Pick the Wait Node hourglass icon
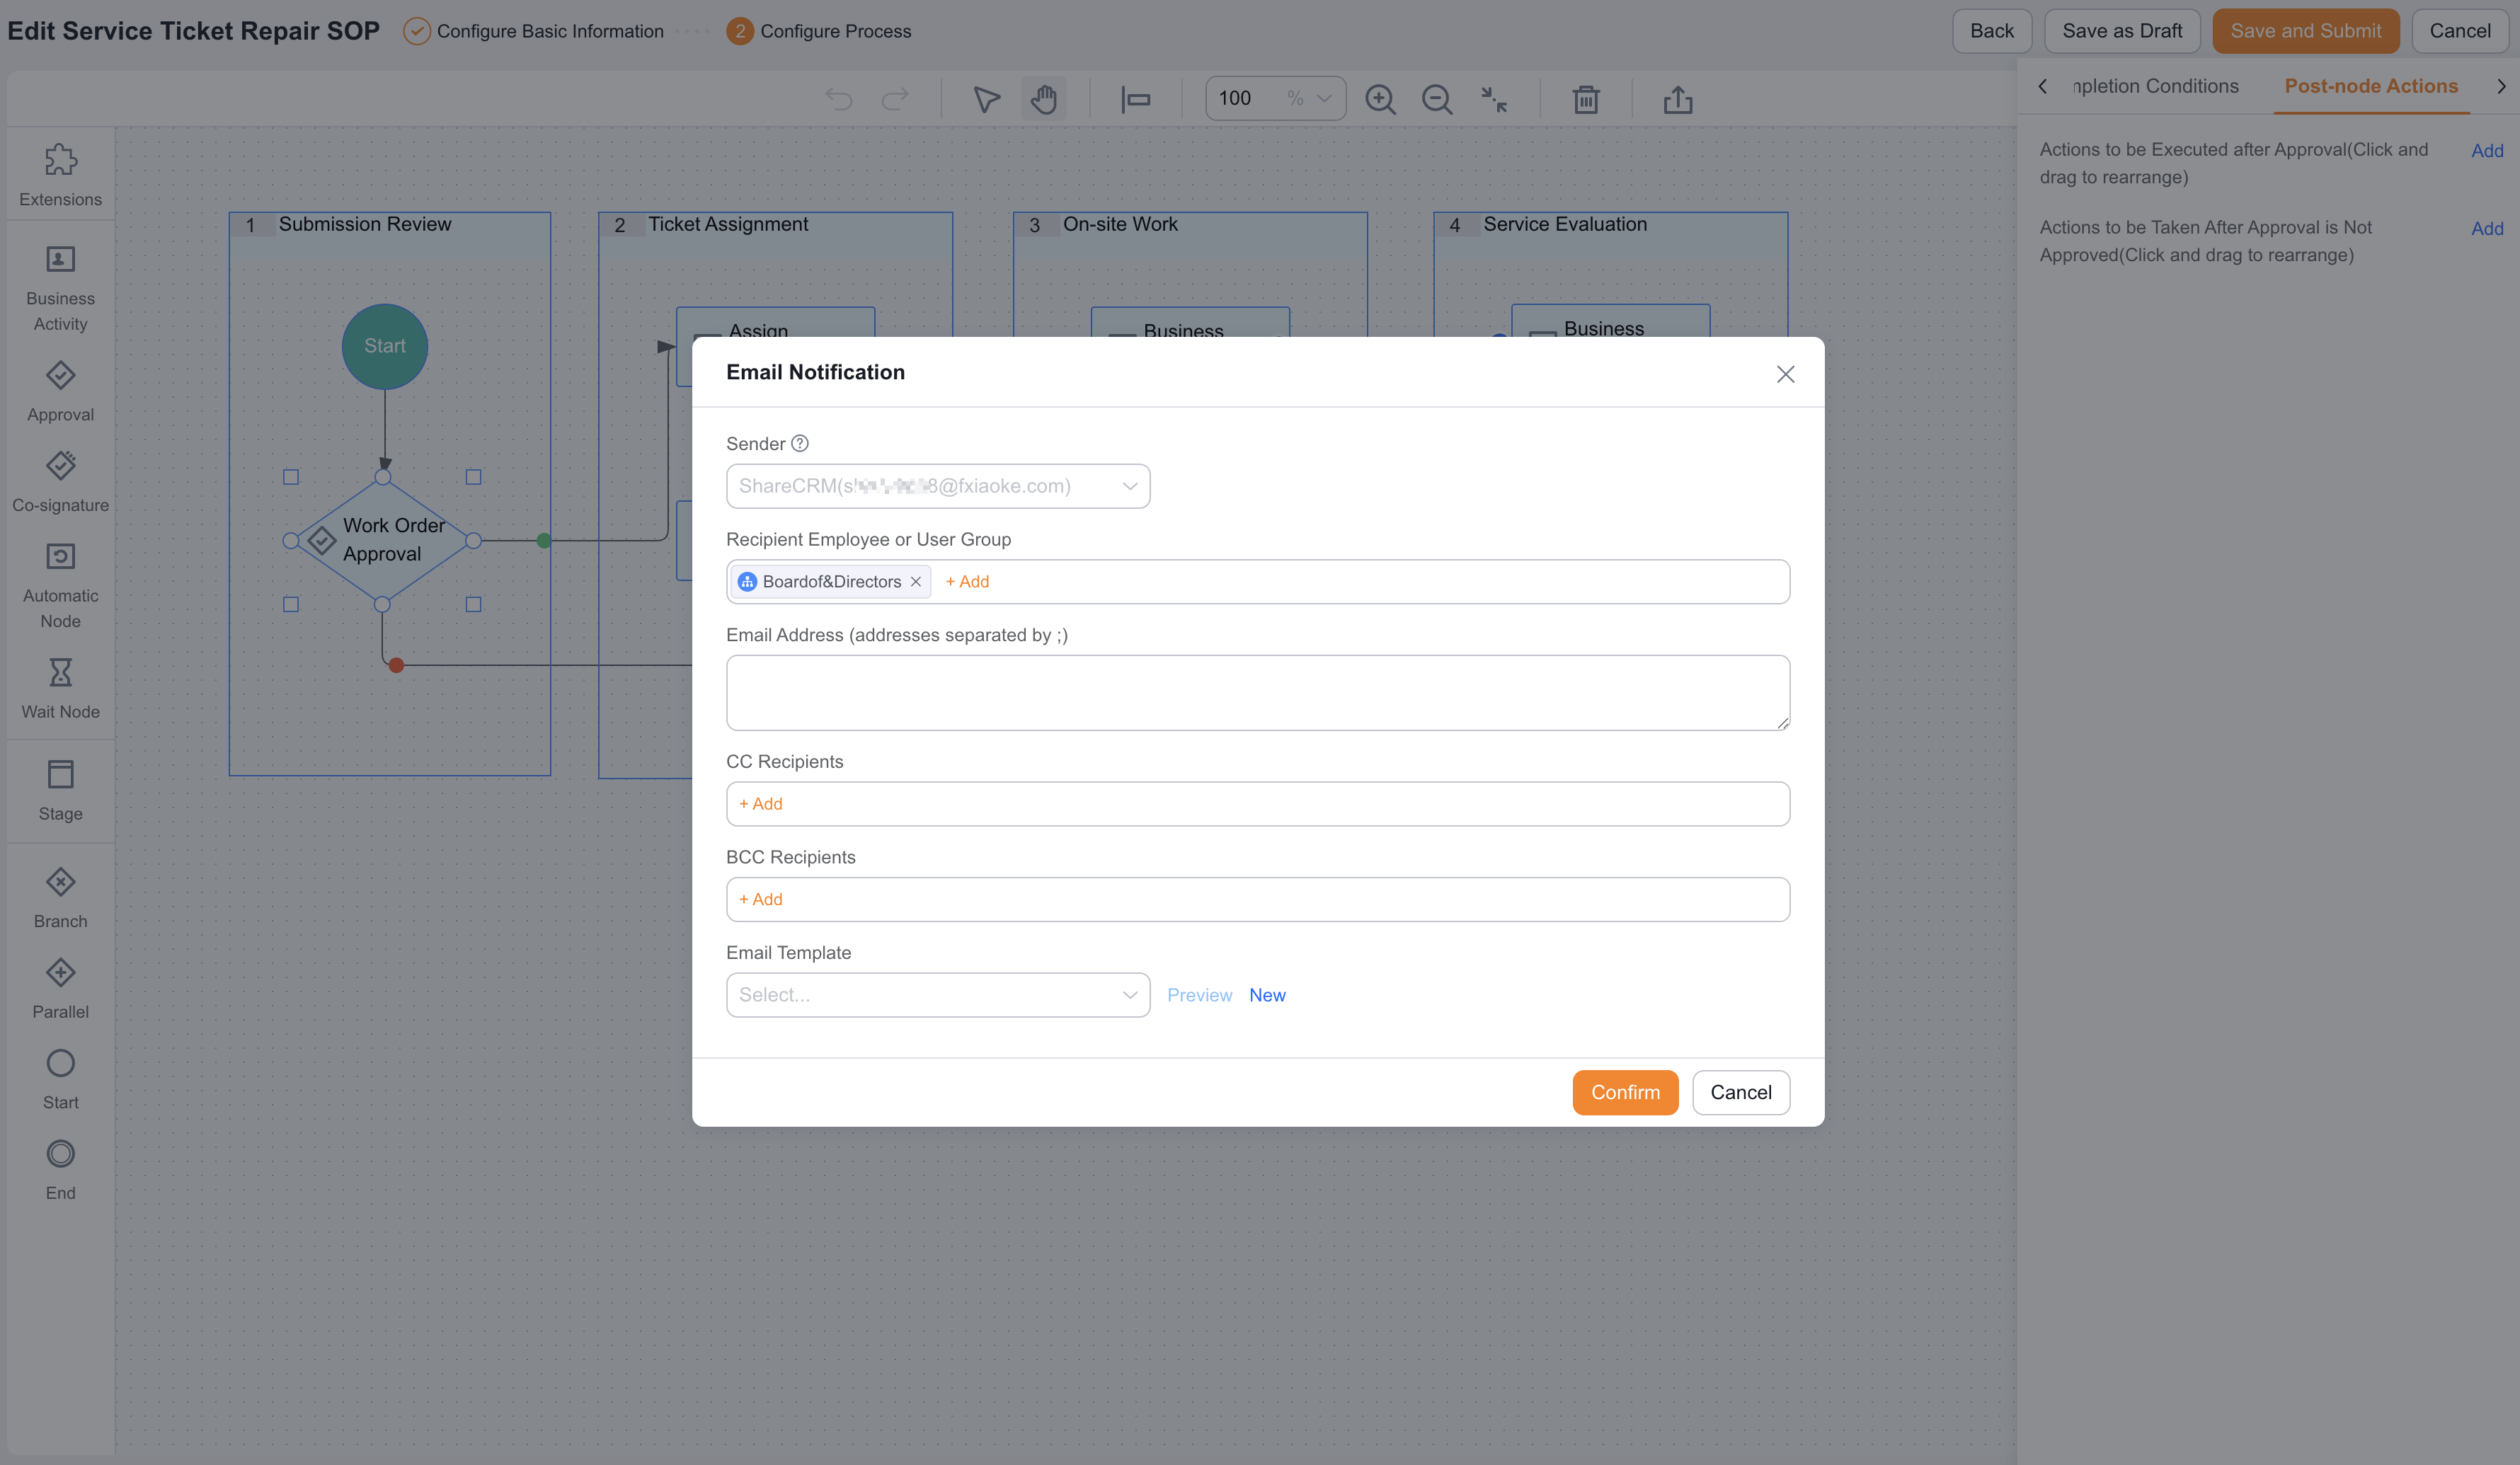Screen dimensions: 2520x1465 click(x=60, y=672)
